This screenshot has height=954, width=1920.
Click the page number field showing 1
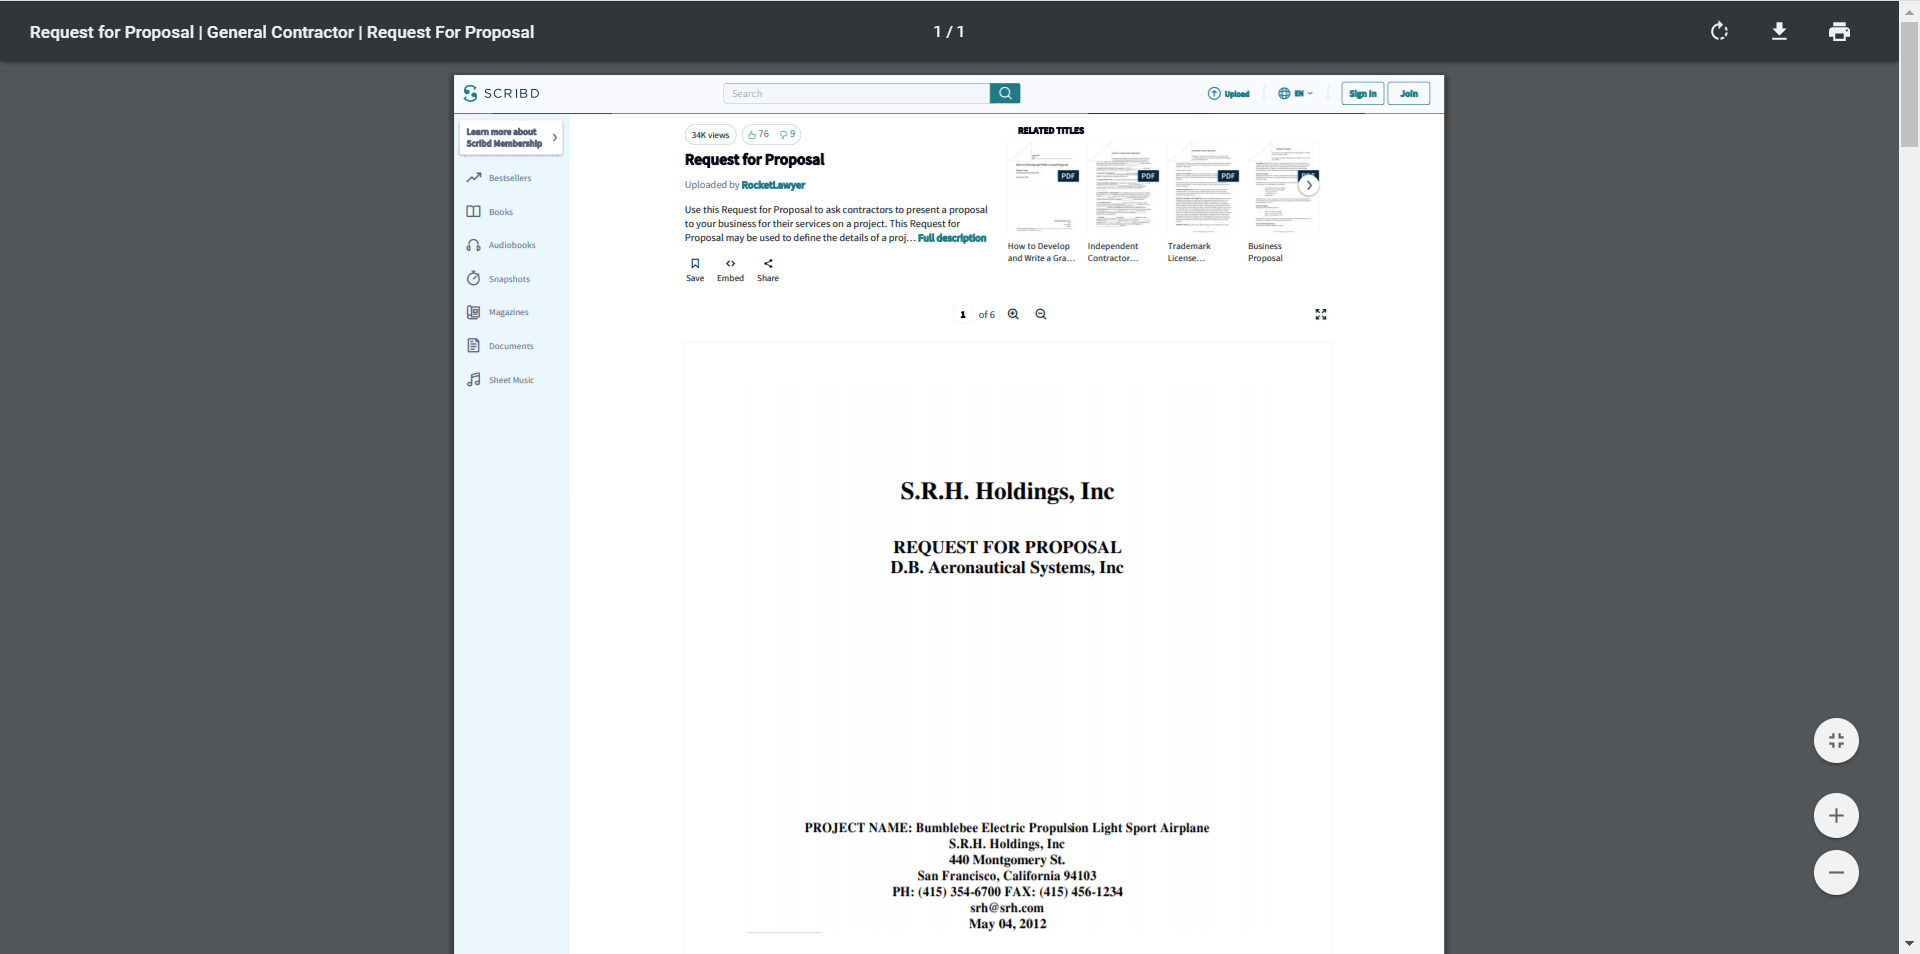963,315
